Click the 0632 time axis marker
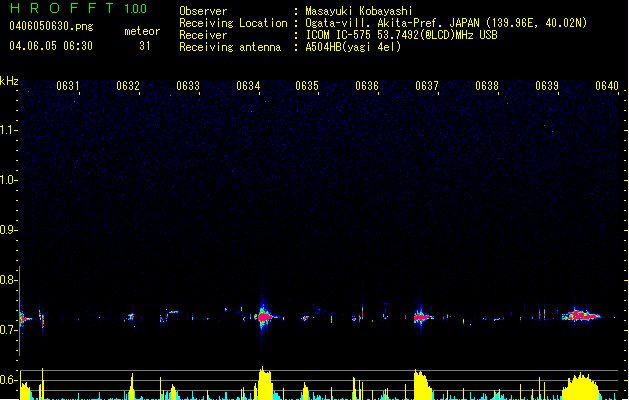Viewport: 629px width, 400px height. point(128,86)
